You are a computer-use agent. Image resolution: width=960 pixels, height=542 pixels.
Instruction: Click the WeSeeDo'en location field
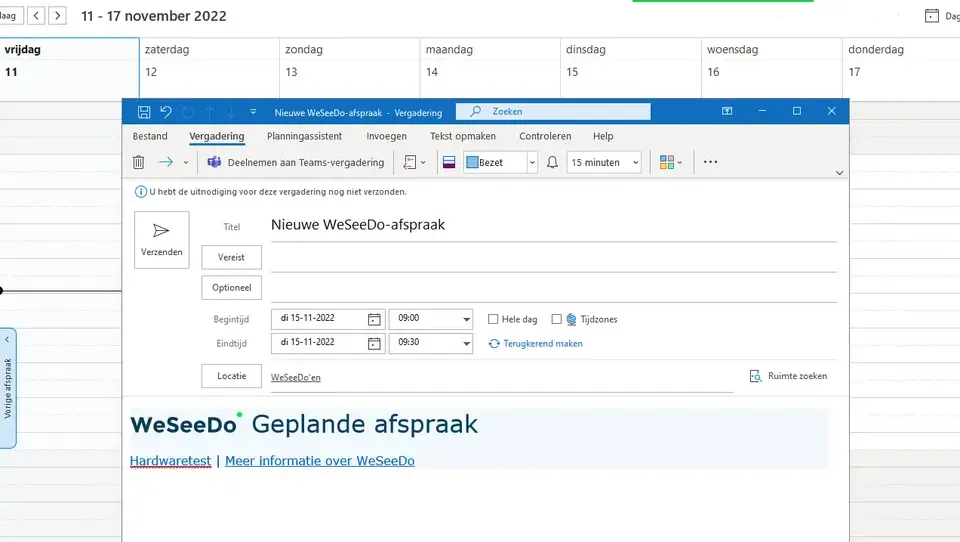[x=502, y=377]
